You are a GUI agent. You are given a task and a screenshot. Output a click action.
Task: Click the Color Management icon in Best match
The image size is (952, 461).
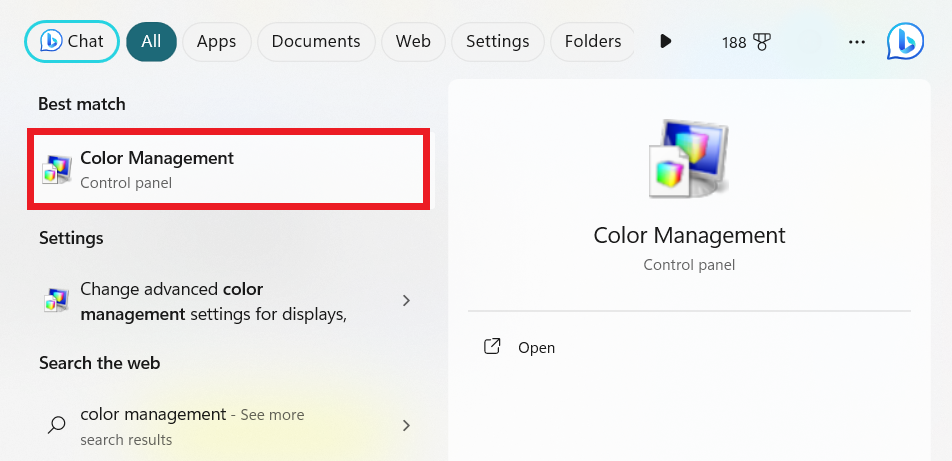(57, 169)
